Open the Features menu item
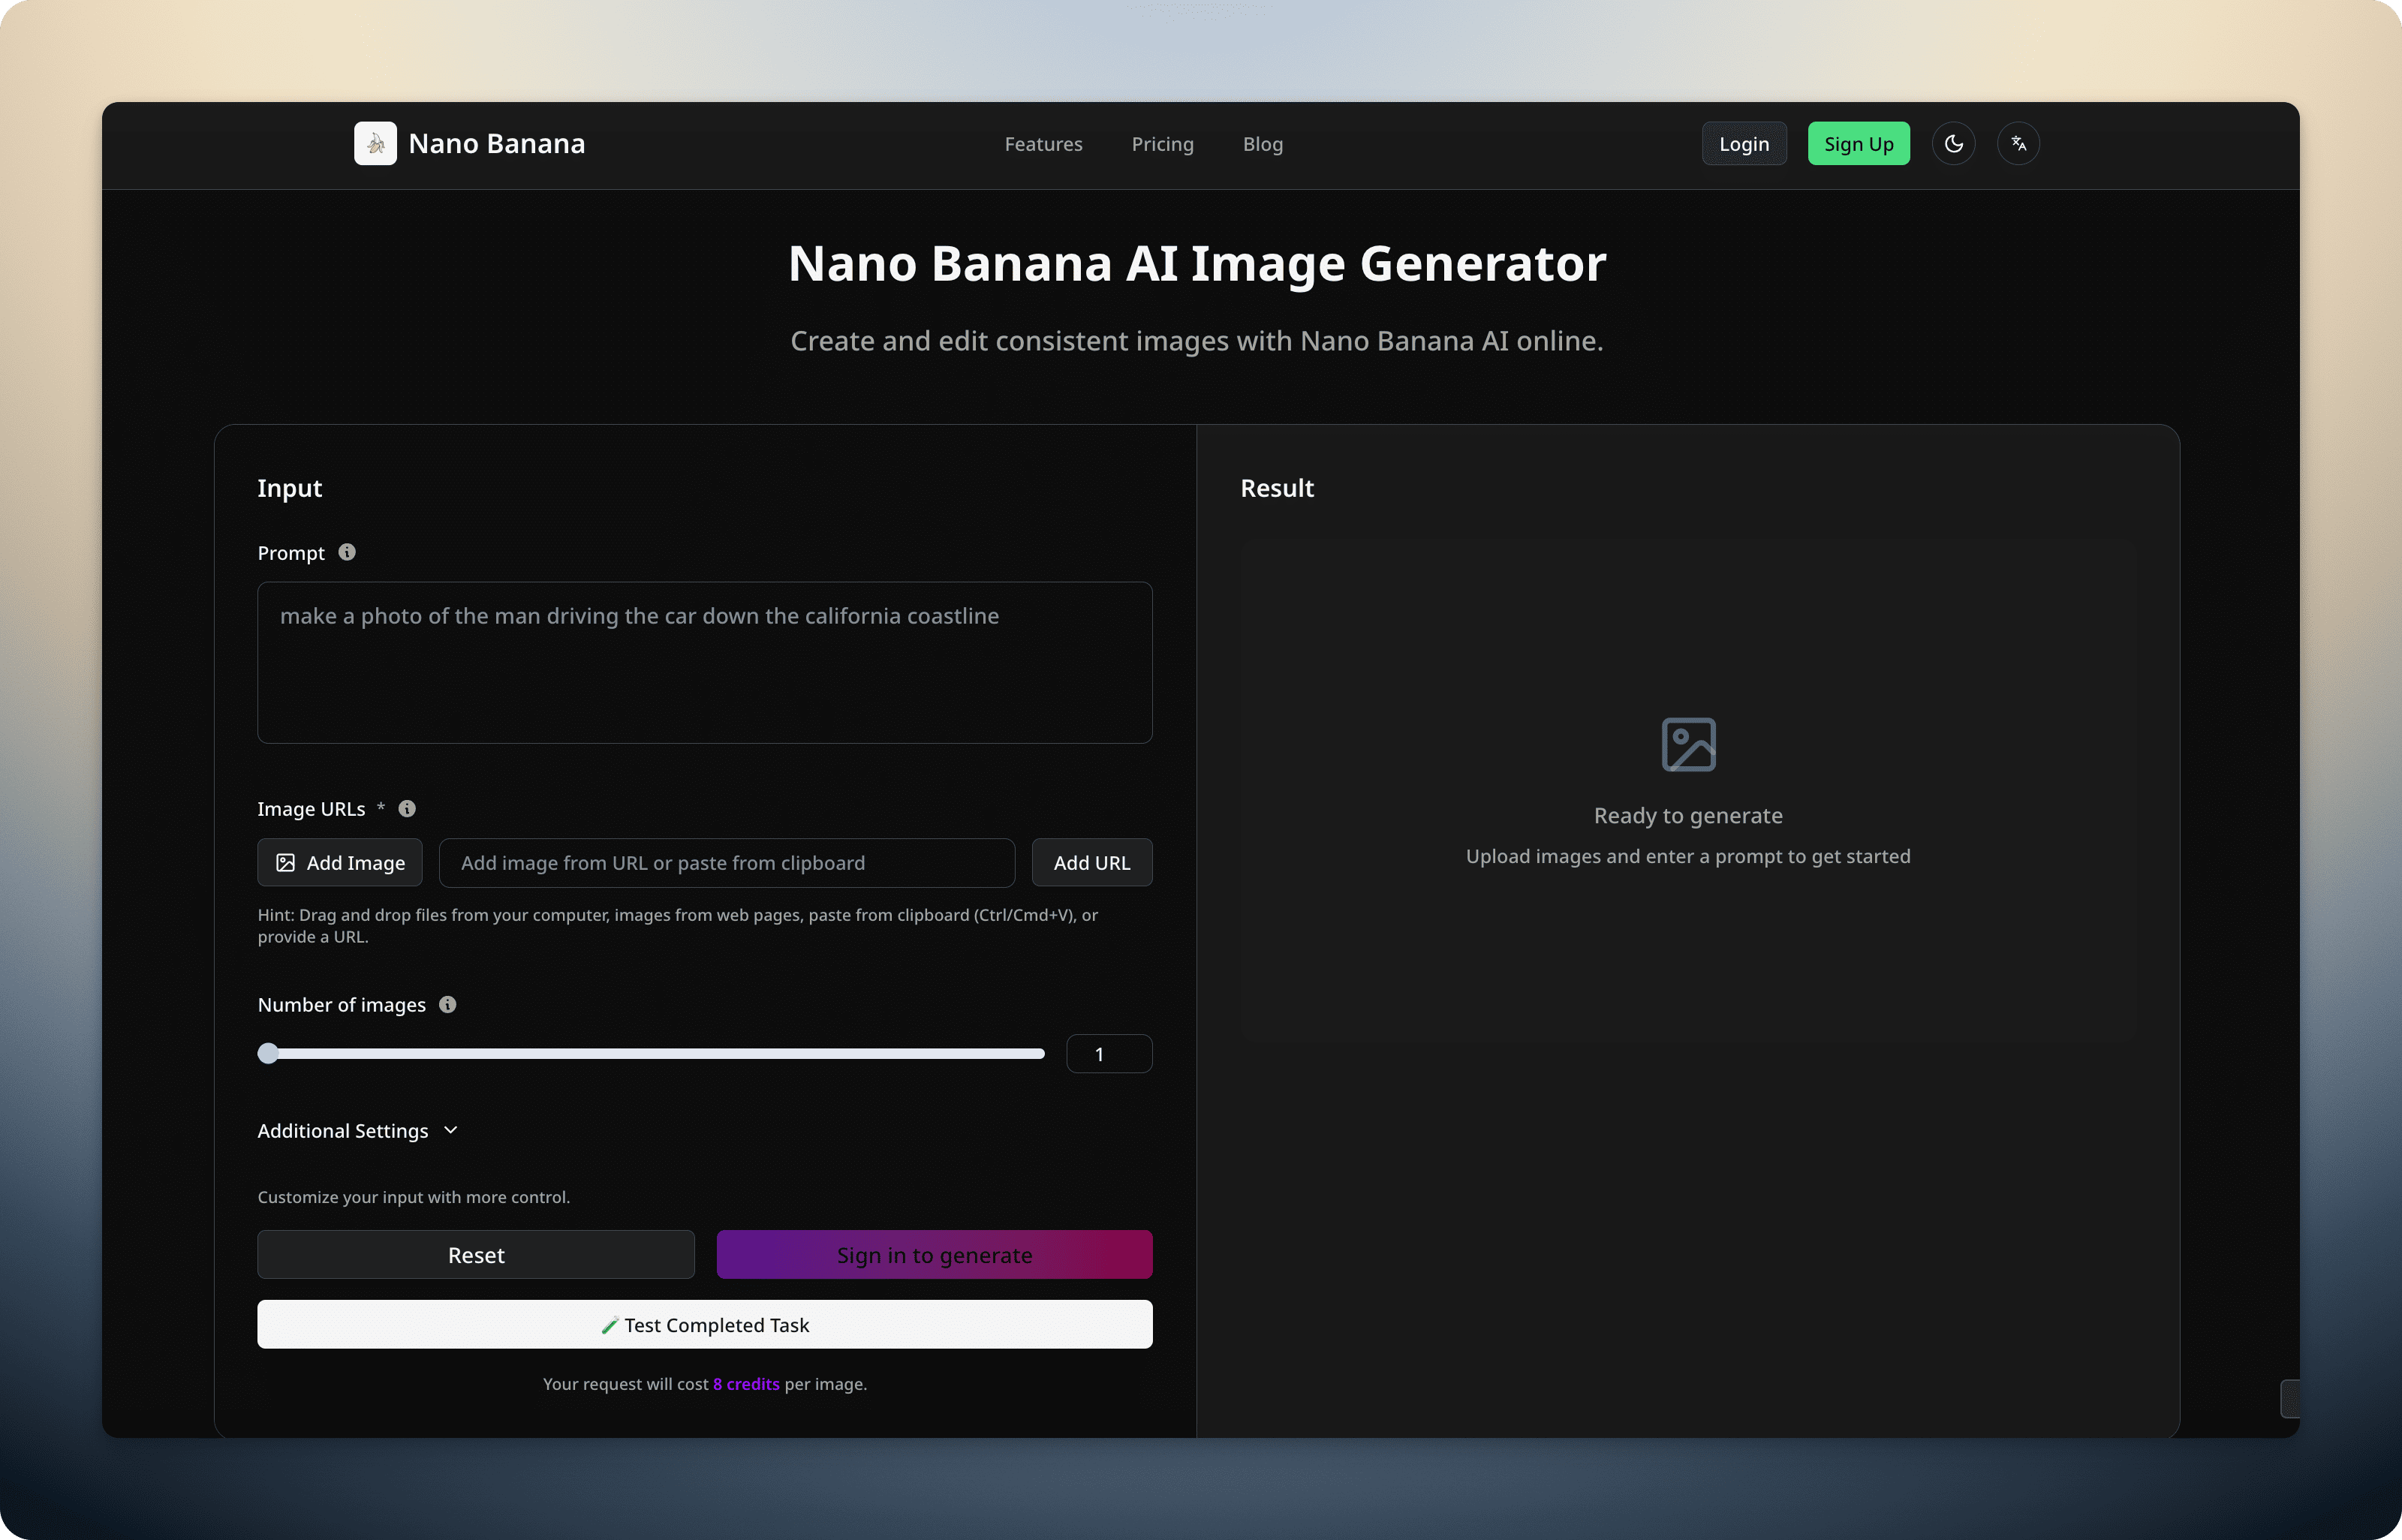2402x1540 pixels. pos(1043,143)
